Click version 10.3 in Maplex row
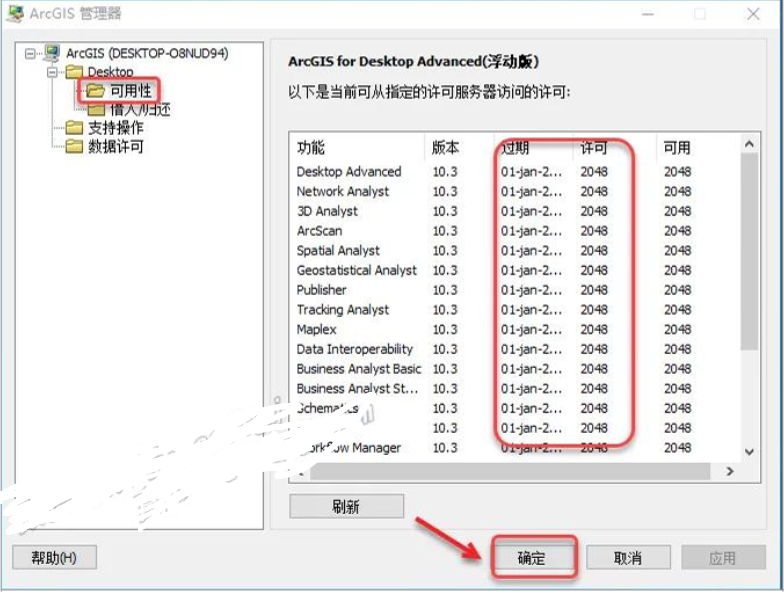 [445, 330]
